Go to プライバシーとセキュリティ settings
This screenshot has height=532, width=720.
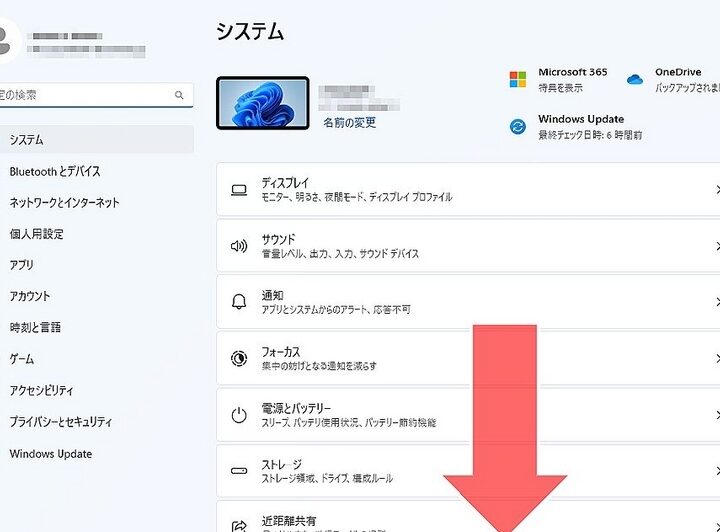pyautogui.click(x=61, y=422)
